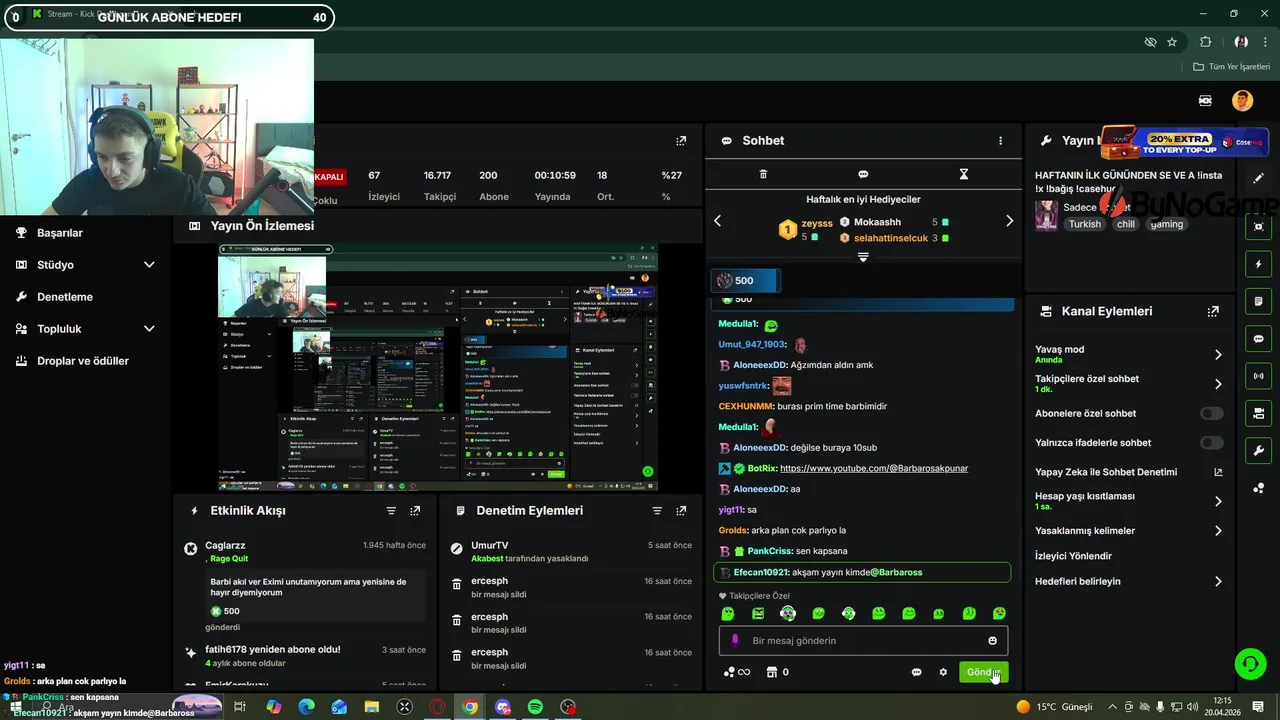Open the profile avatar at top right
Image resolution: width=1280 pixels, height=720 pixels.
(x=1242, y=100)
